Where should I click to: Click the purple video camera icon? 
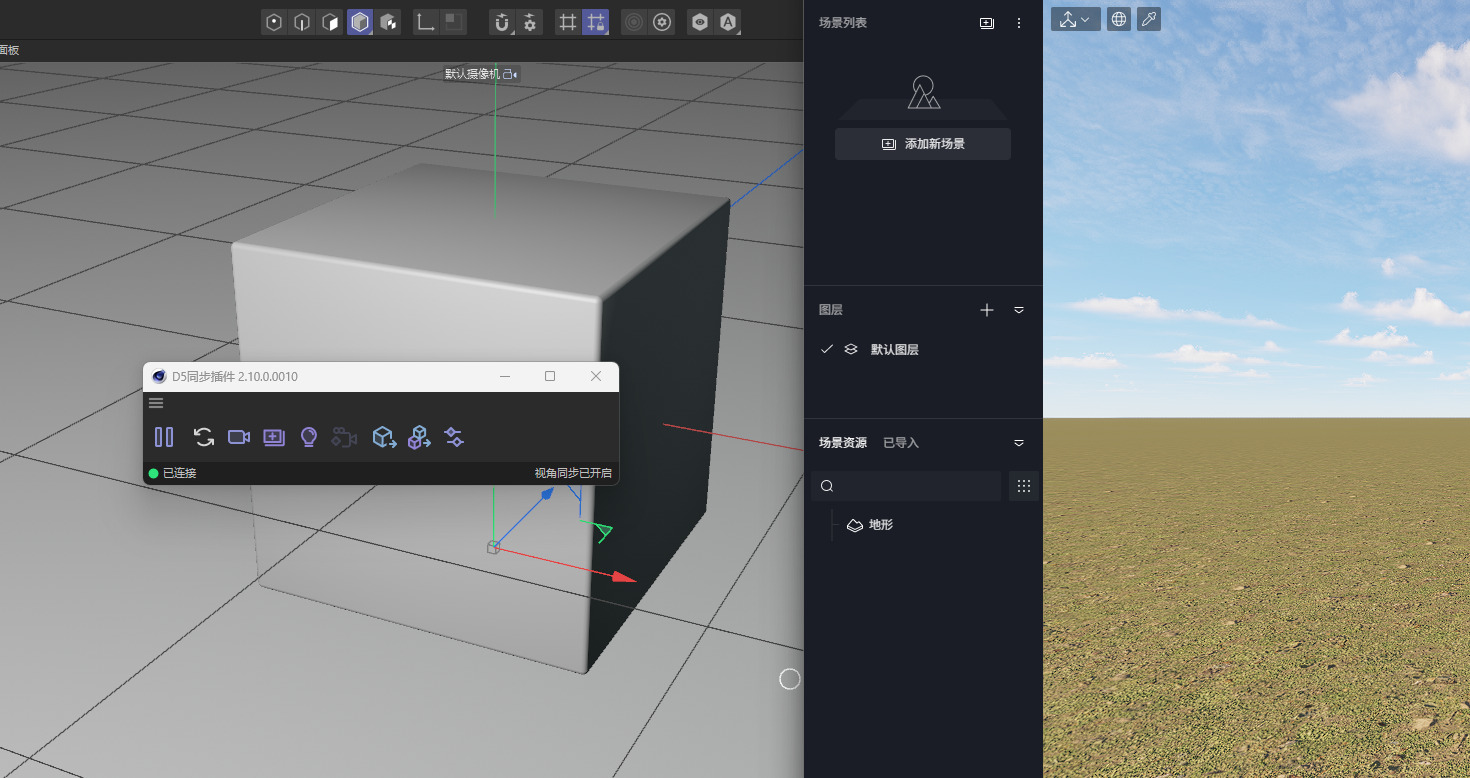click(x=239, y=437)
